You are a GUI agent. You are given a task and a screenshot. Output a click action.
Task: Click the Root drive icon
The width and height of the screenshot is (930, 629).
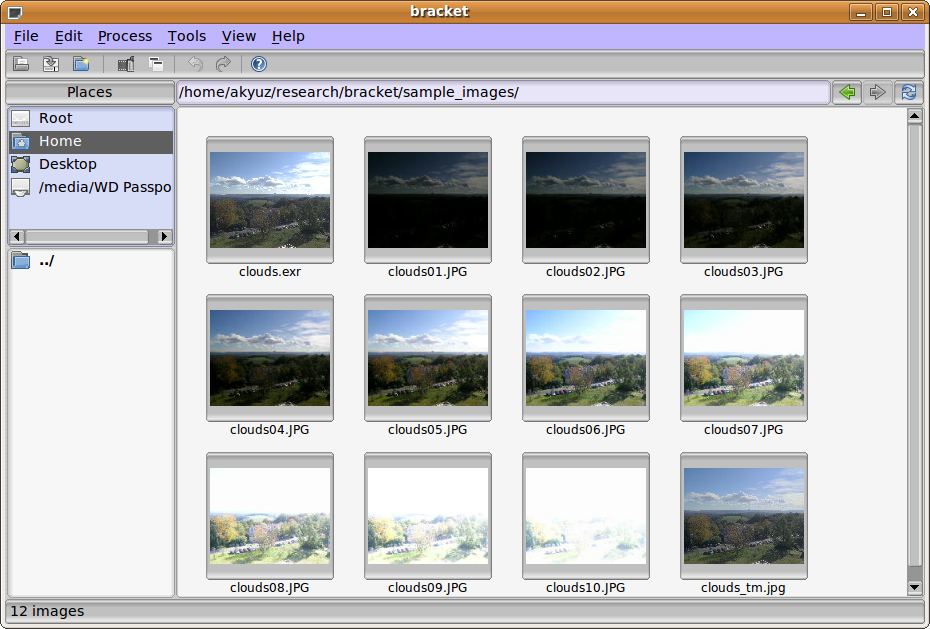click(x=21, y=119)
